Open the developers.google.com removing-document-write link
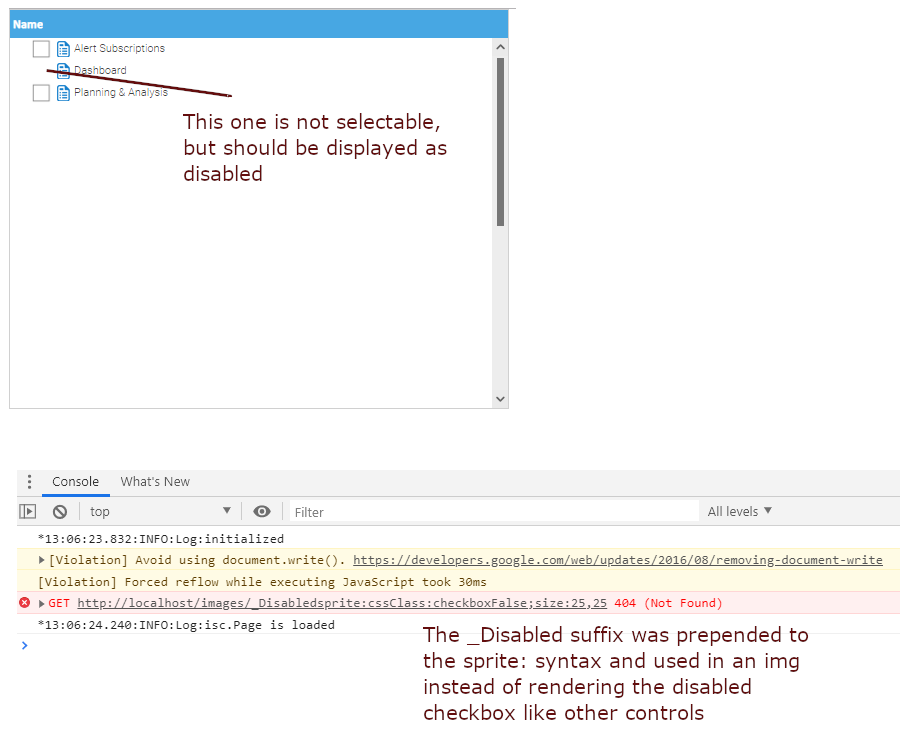 click(x=618, y=560)
